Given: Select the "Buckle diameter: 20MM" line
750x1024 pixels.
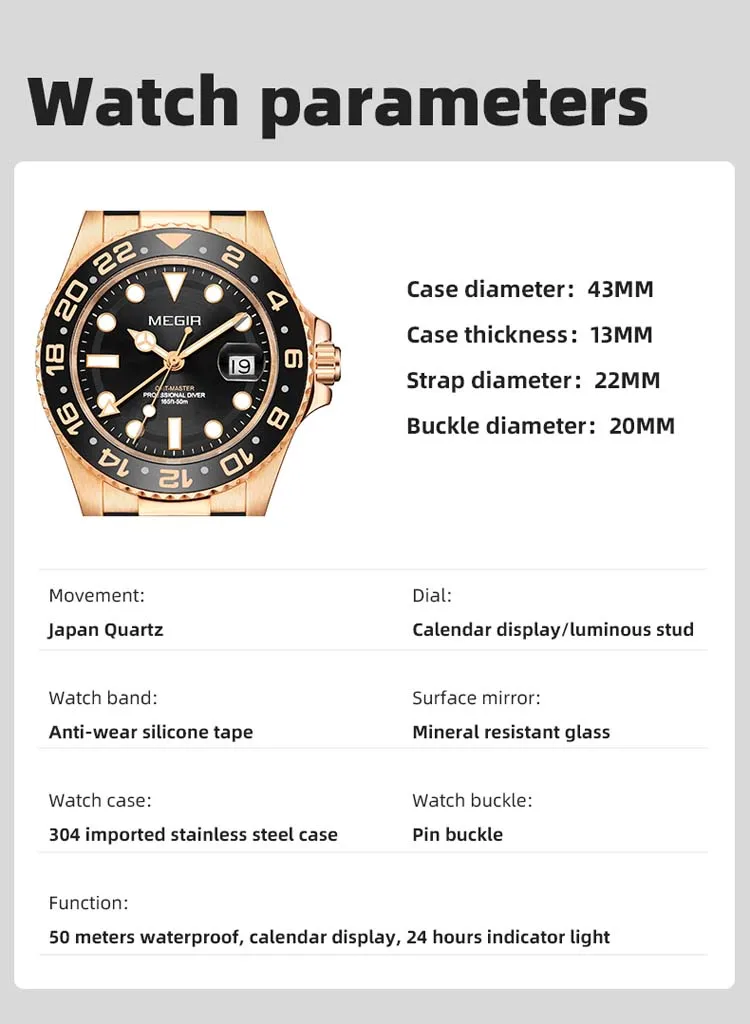Looking at the screenshot, I should click(x=540, y=426).
